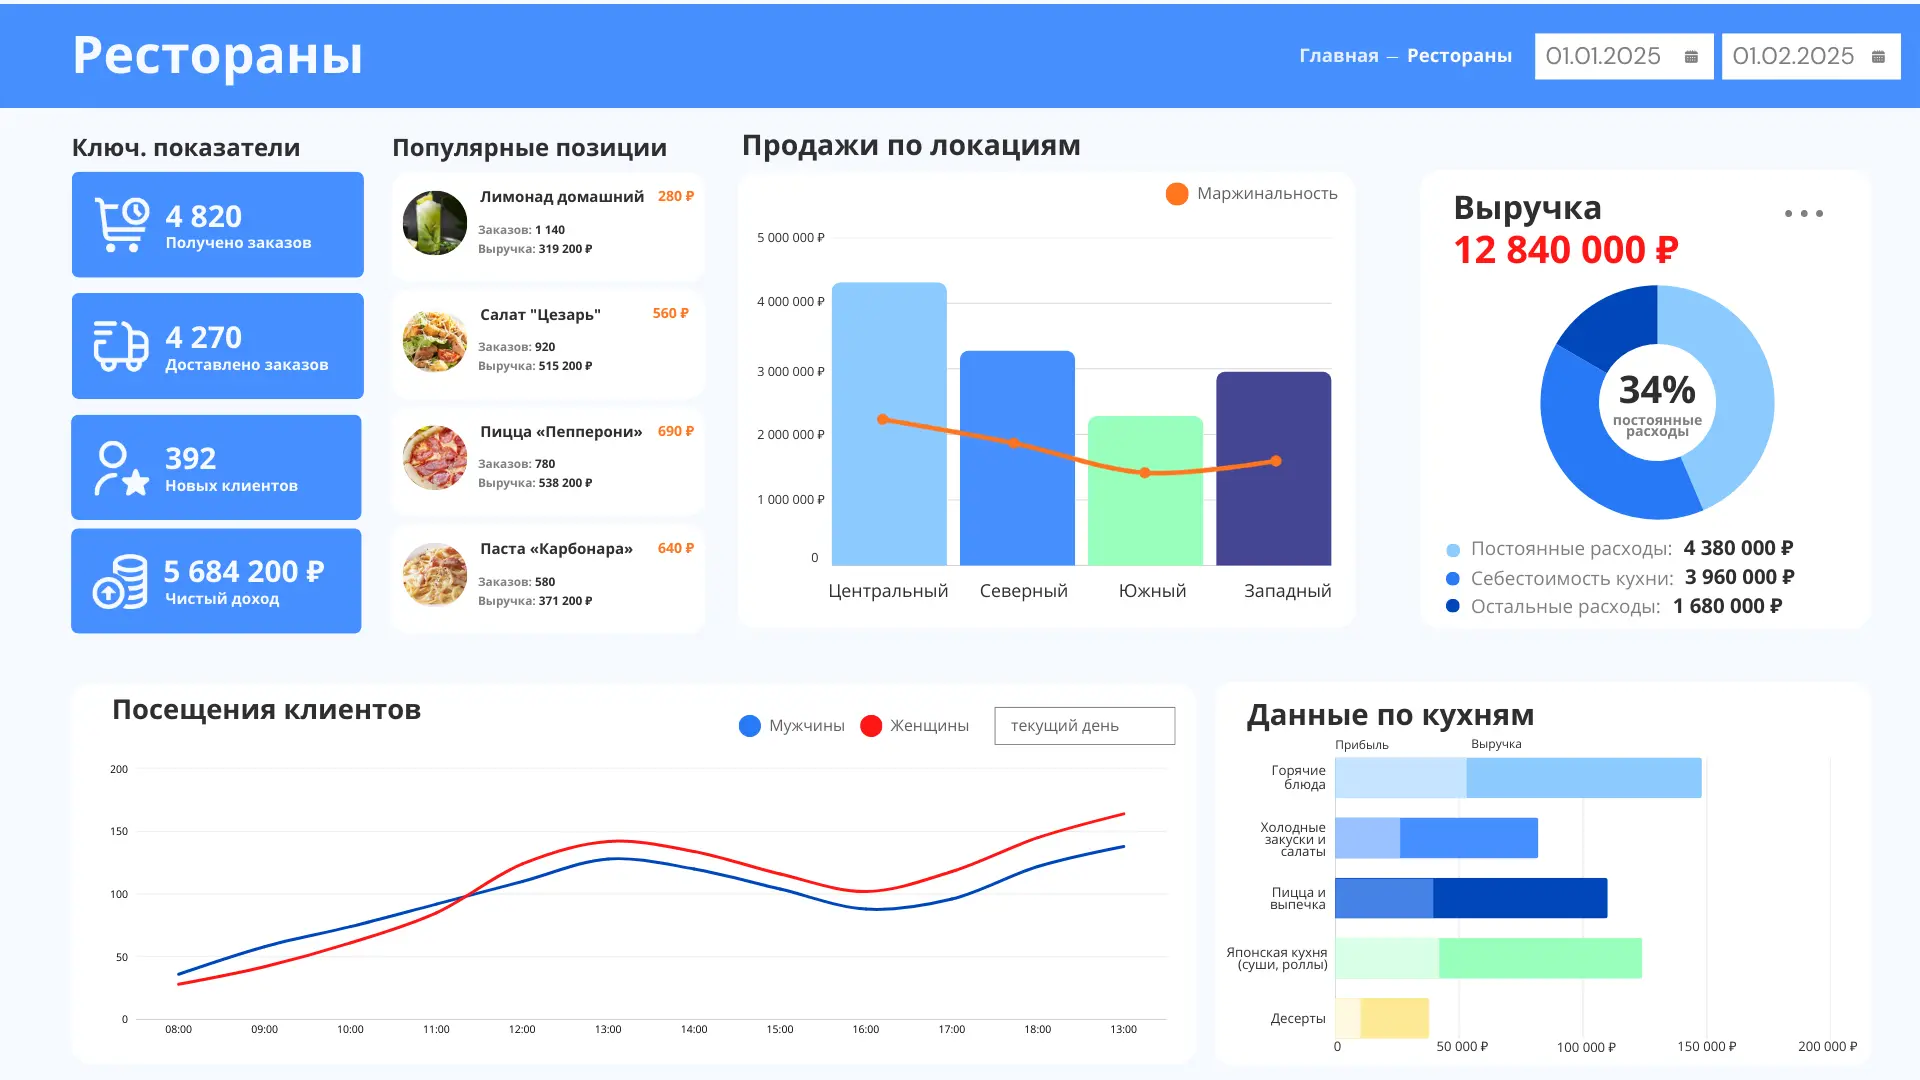The width and height of the screenshot is (1920, 1080).
Task: Switch to the Прибыль column in kitchens chart
Action: (1359, 744)
